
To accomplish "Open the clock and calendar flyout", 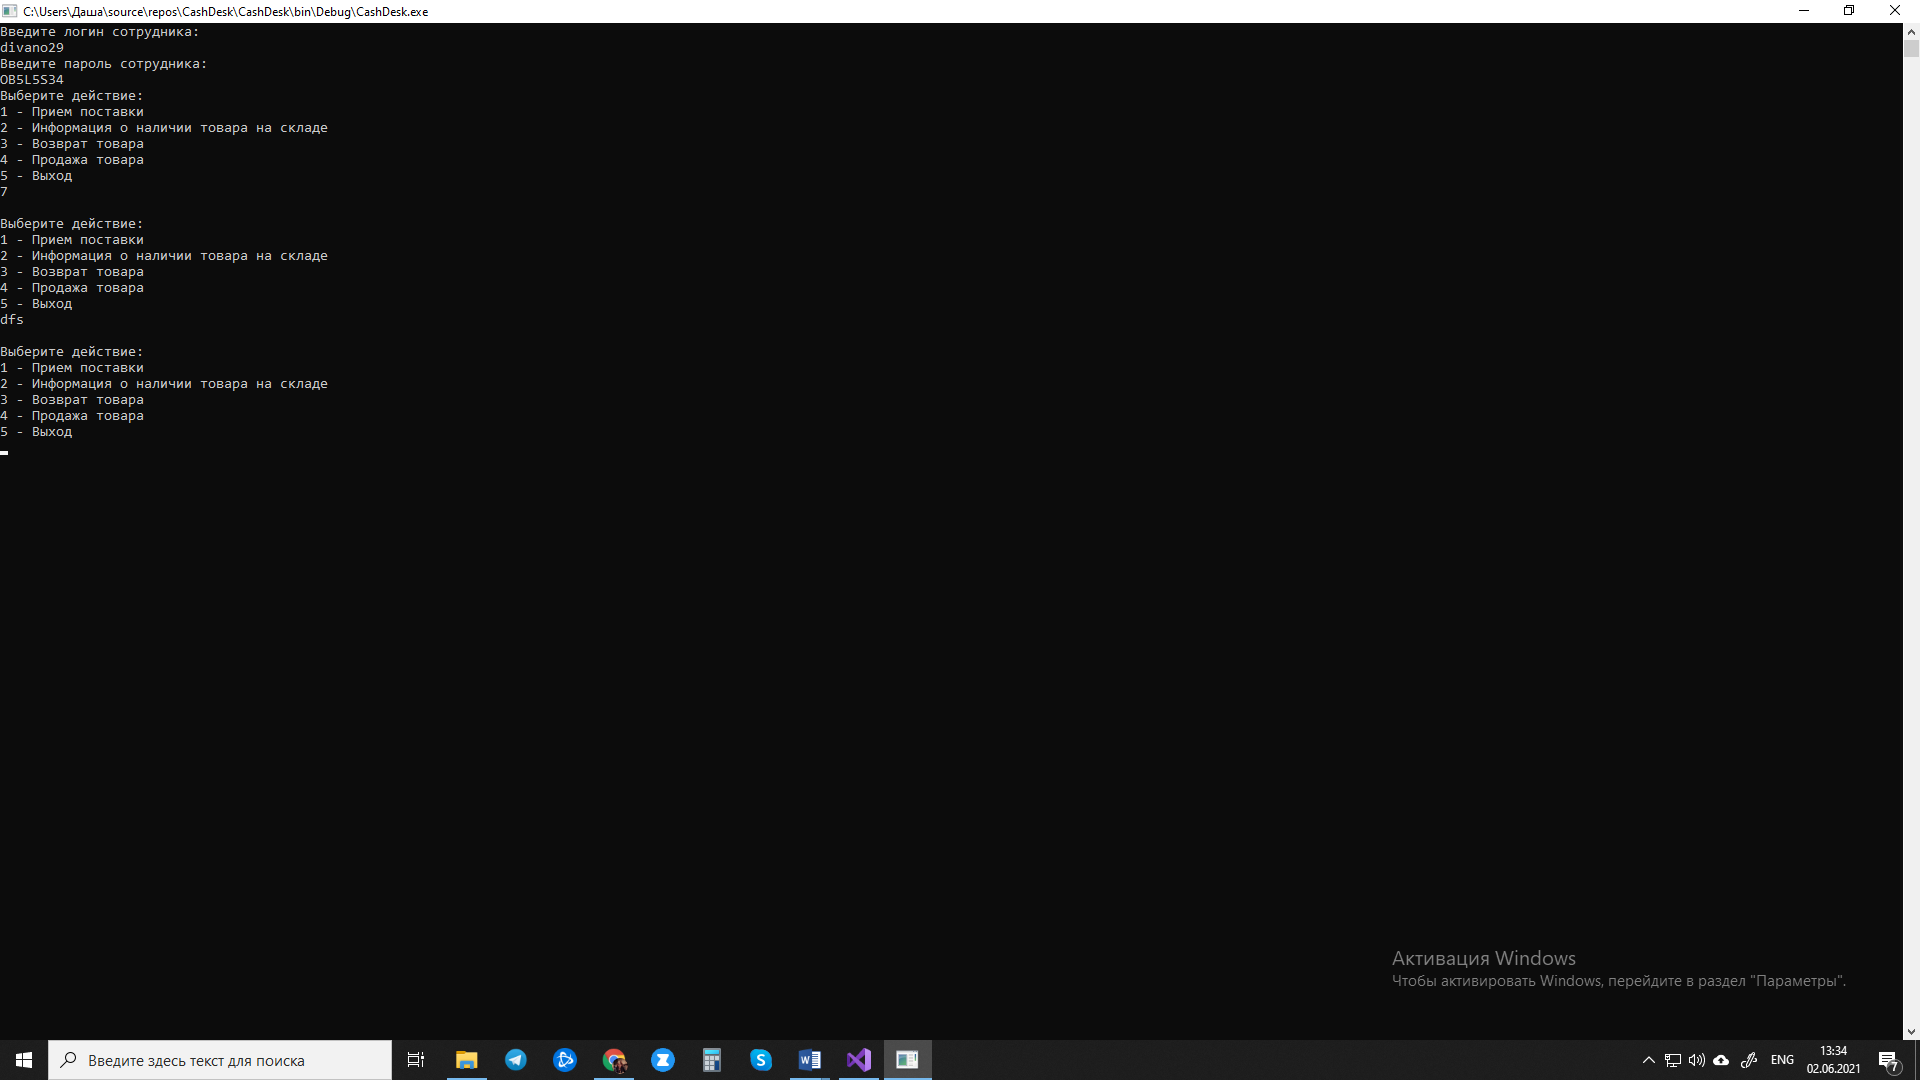I will click(x=1833, y=1060).
